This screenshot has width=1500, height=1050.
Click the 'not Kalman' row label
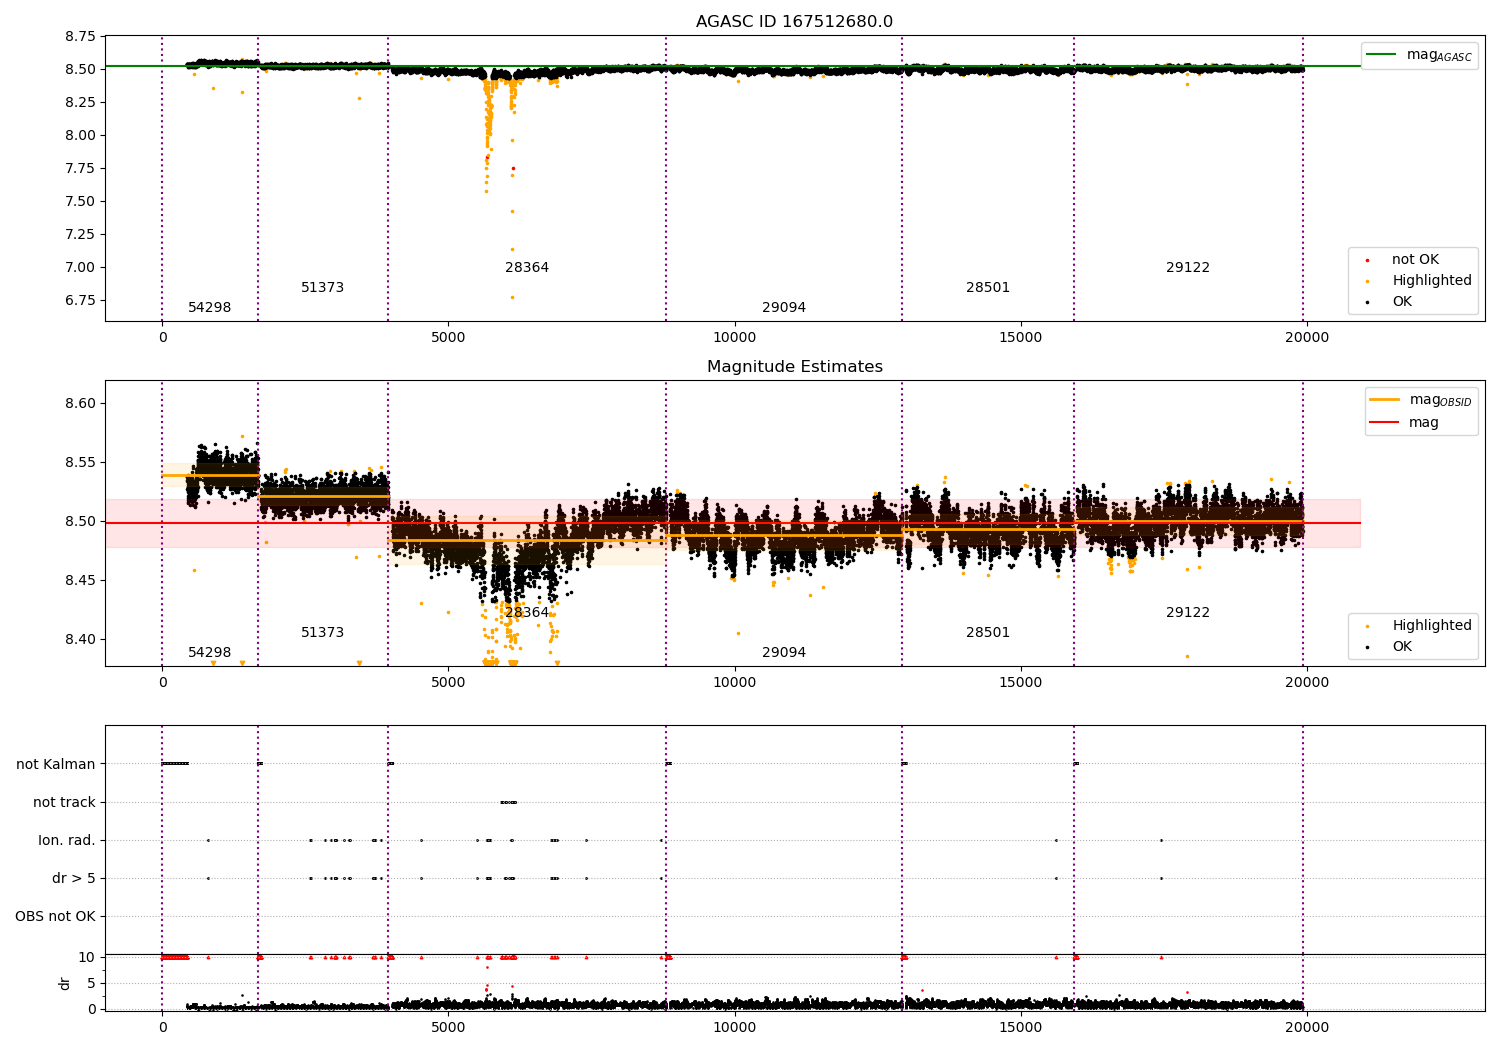click(x=56, y=765)
